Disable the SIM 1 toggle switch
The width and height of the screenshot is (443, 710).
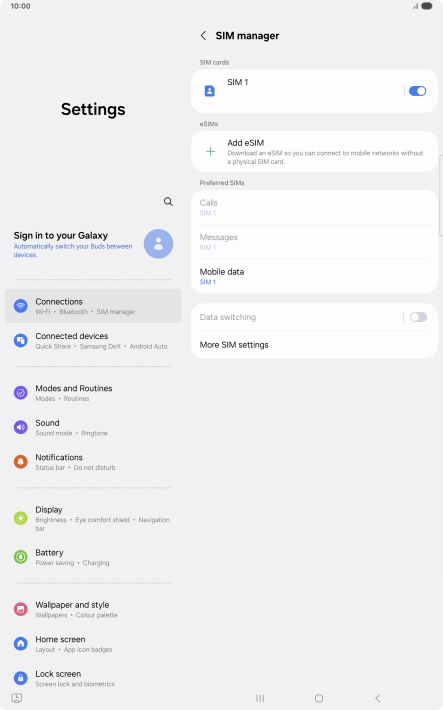tap(418, 91)
